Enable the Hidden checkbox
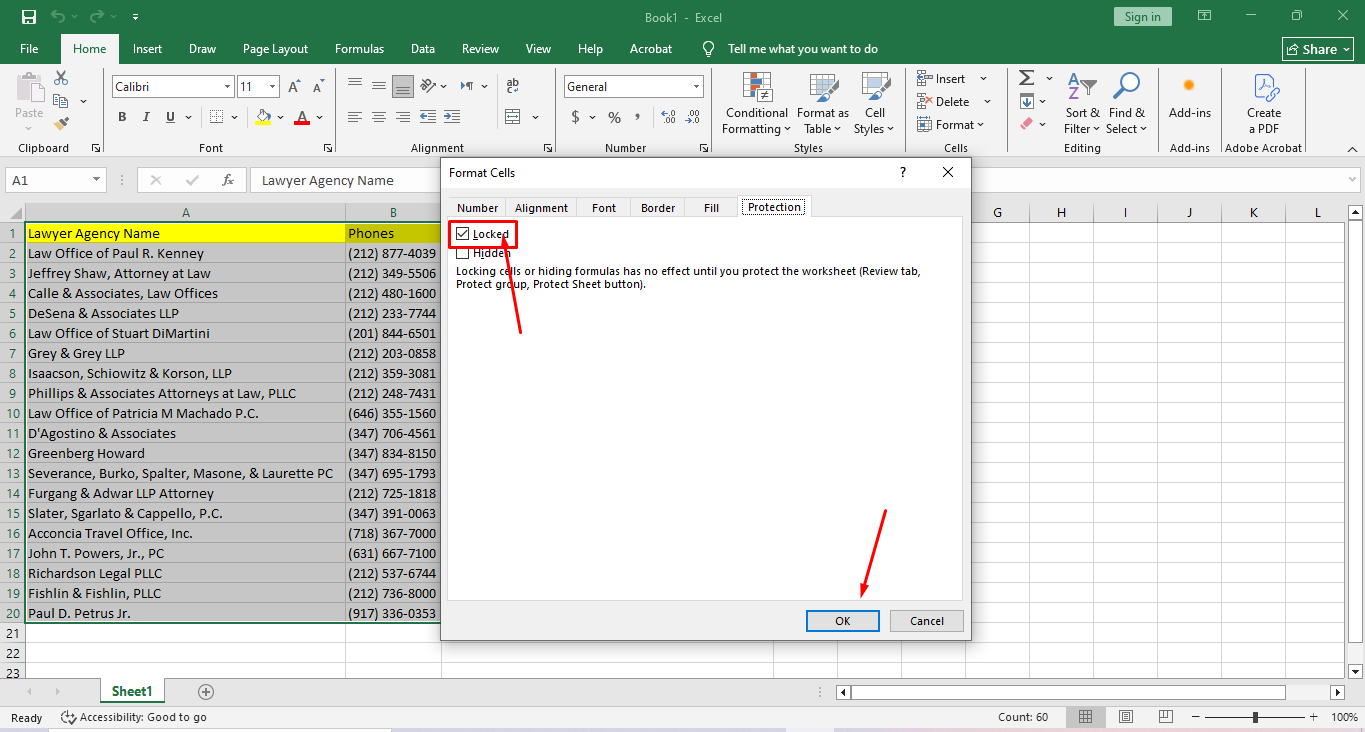Screen dimensions: 1365x732 pos(463,254)
